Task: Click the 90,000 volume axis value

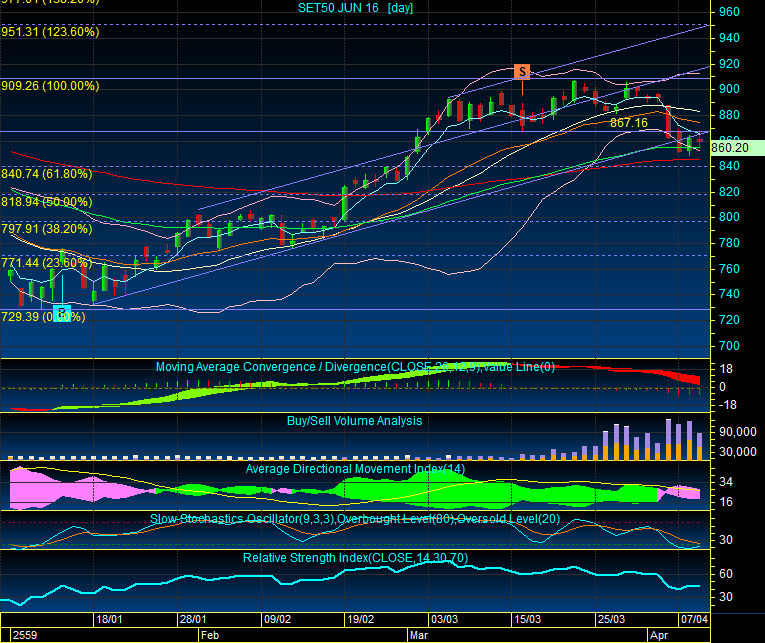Action: [738, 432]
